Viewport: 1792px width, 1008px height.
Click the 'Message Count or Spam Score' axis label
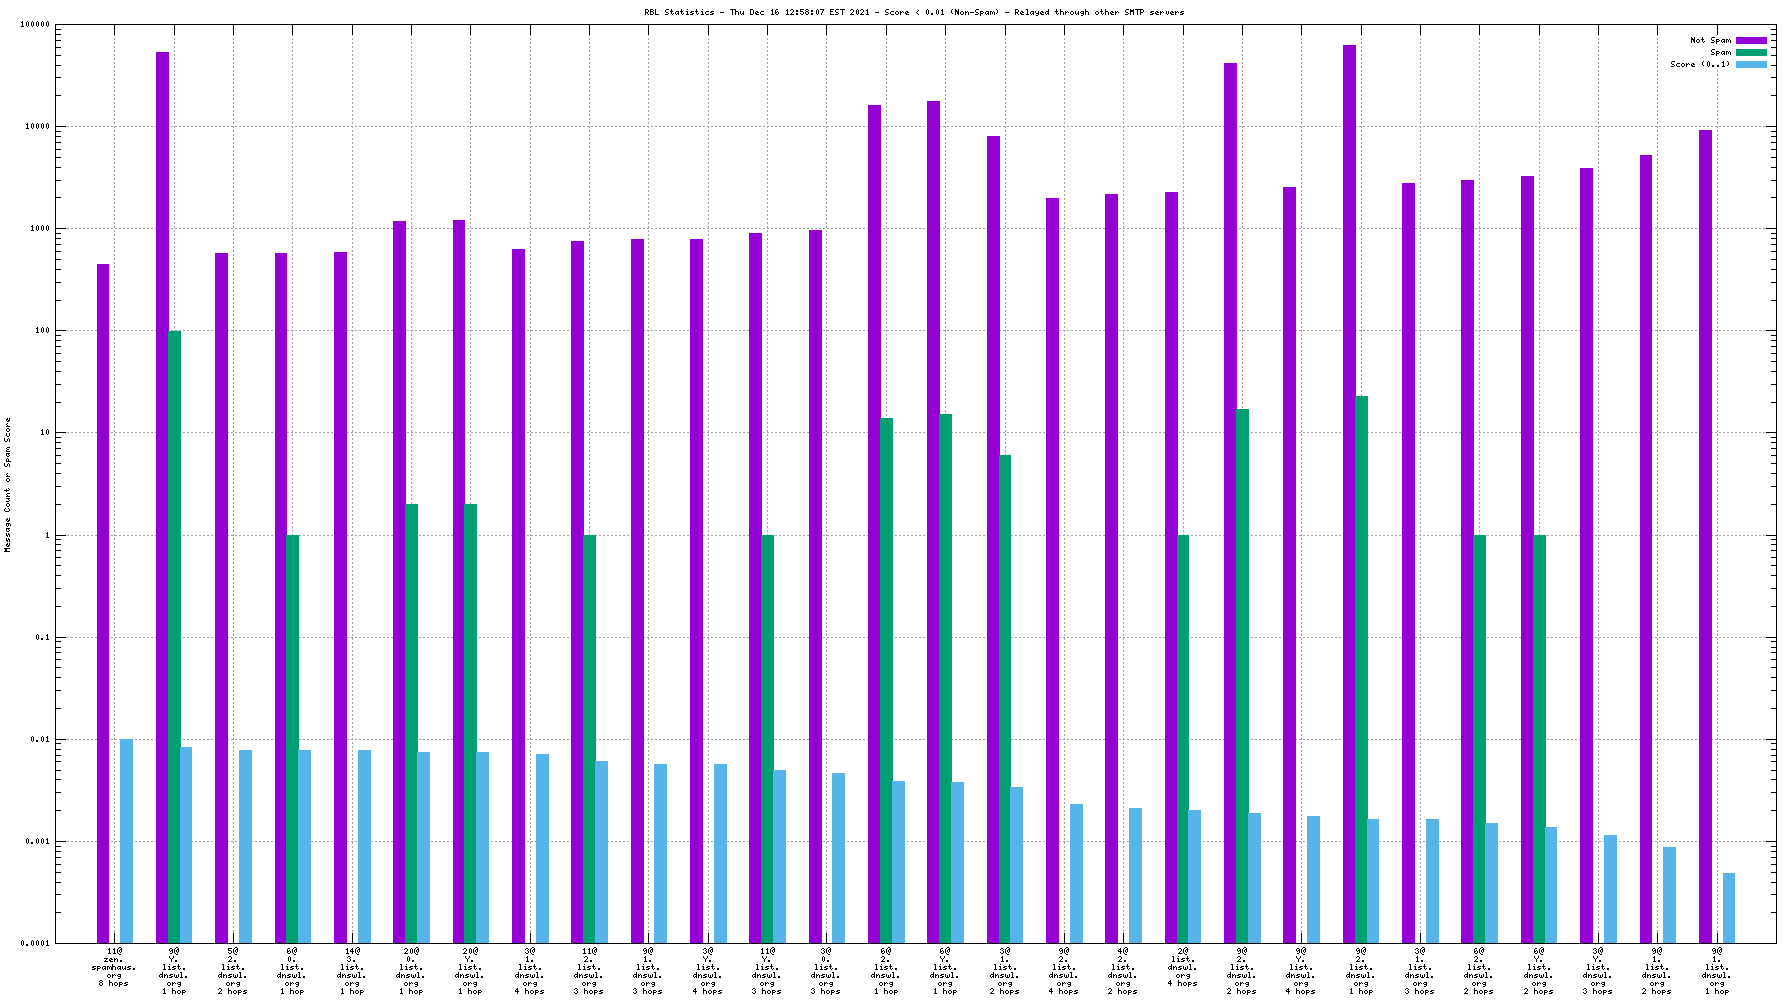coord(8,485)
